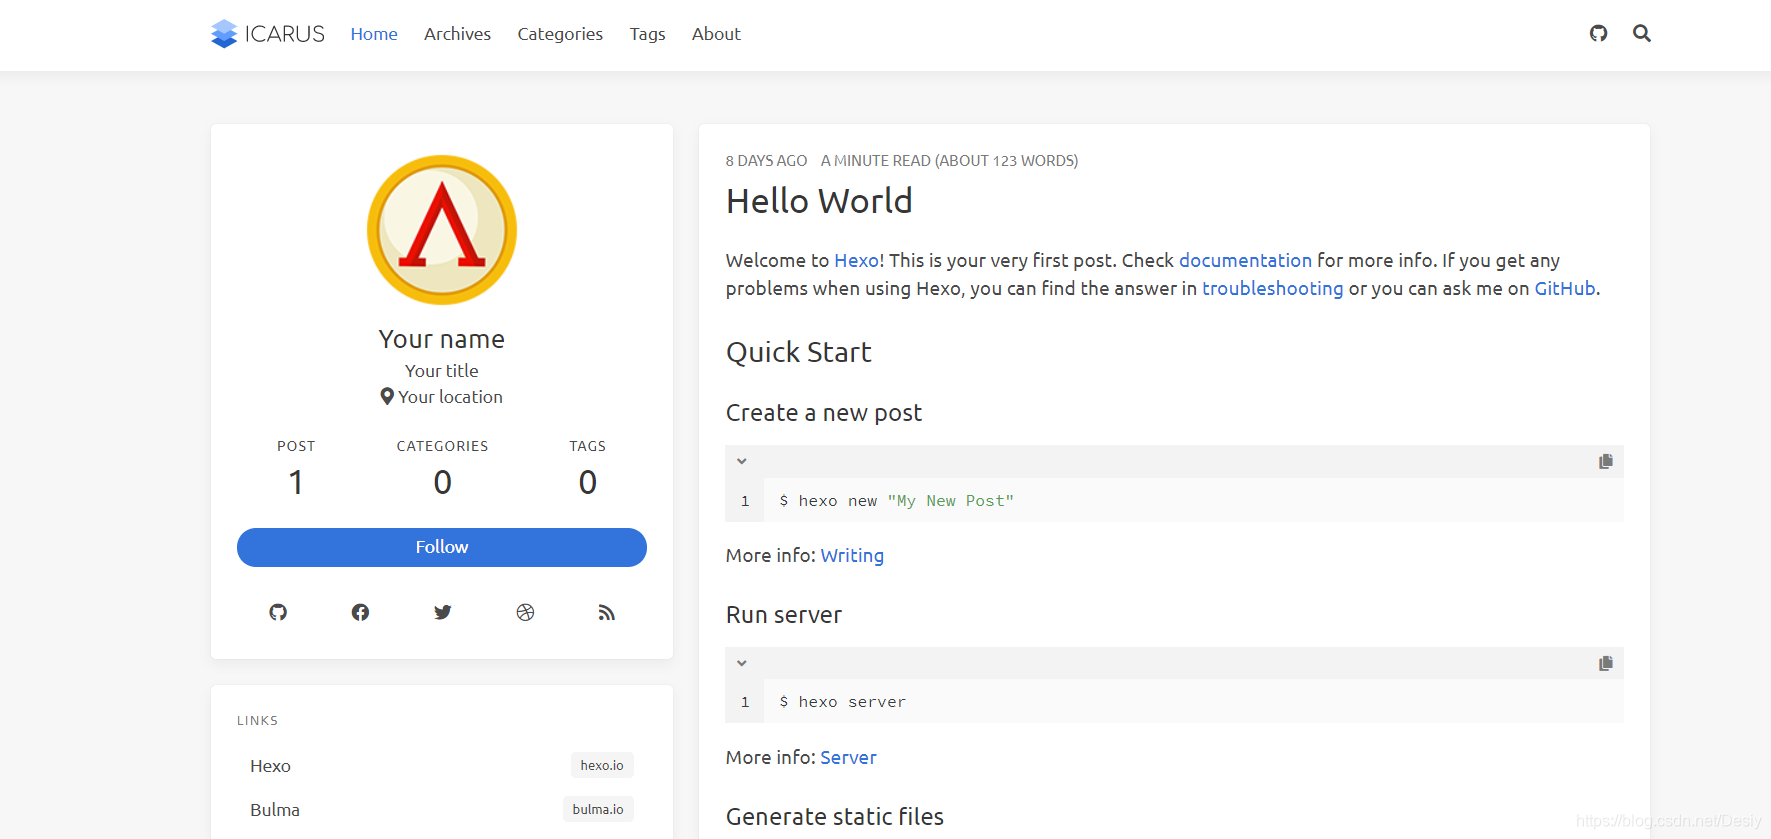The height and width of the screenshot is (839, 1771).
Task: Click the 'Your title' text
Action: [442, 371]
